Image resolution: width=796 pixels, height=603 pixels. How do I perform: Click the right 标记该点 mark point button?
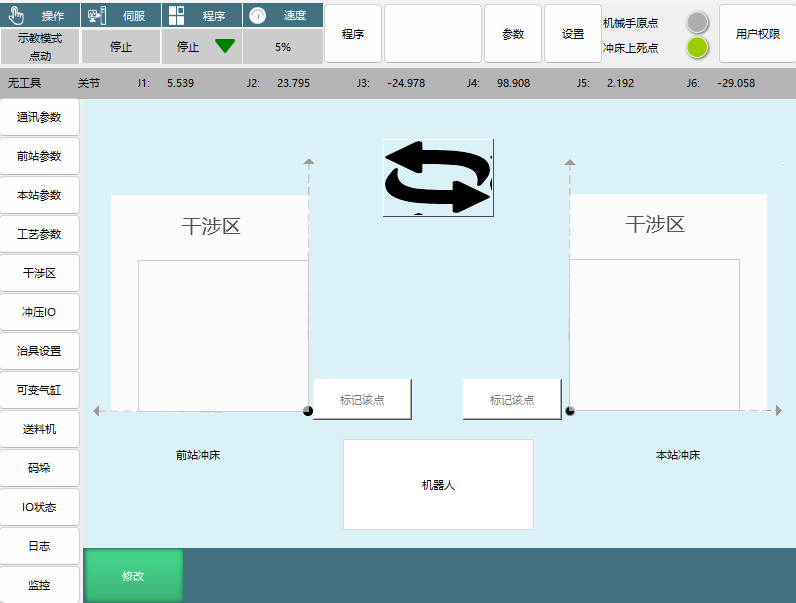512,400
